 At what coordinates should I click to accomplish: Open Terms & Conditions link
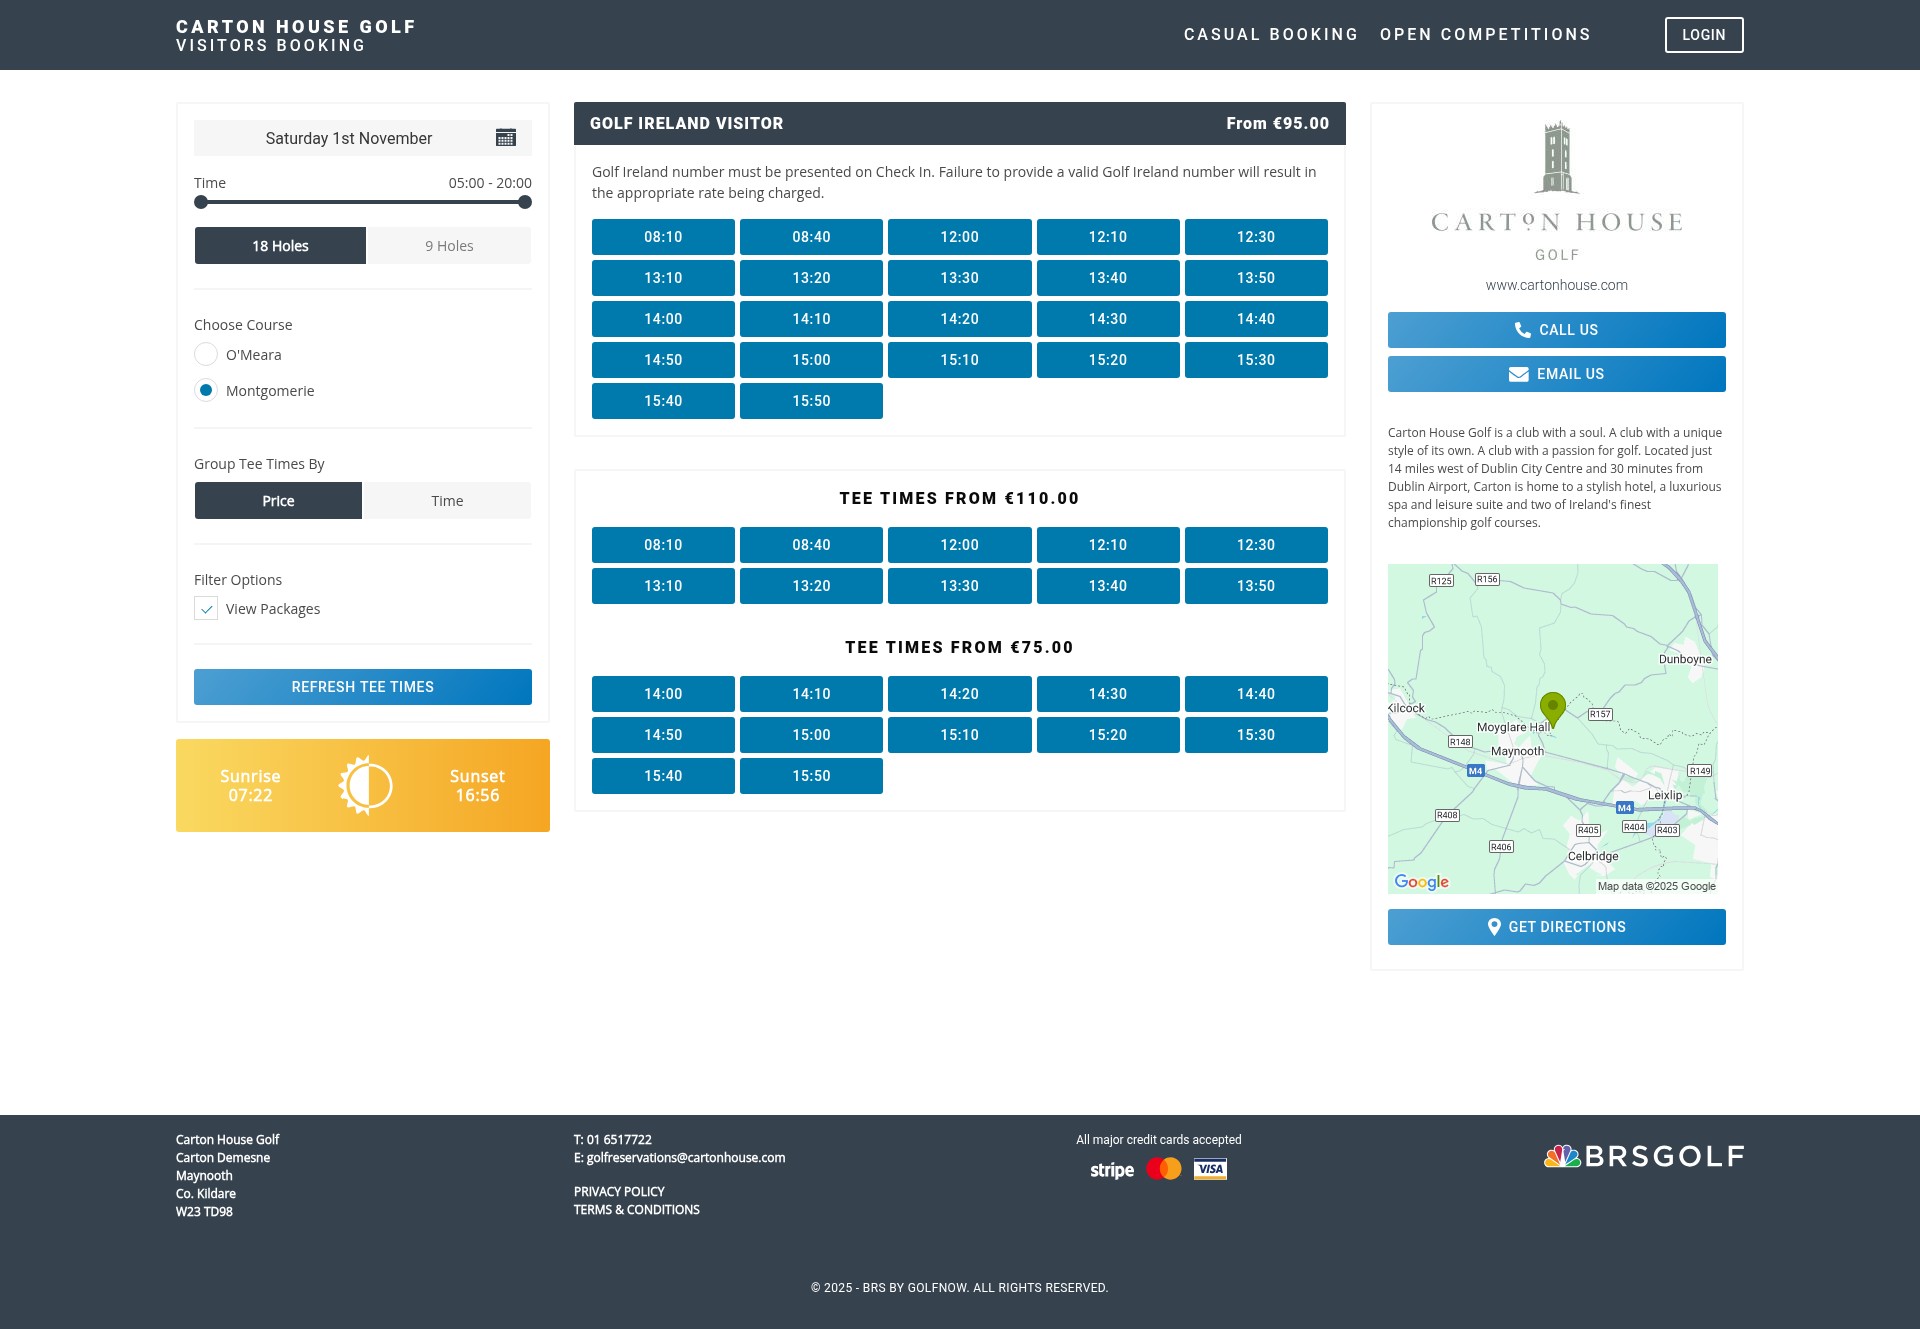point(637,1210)
